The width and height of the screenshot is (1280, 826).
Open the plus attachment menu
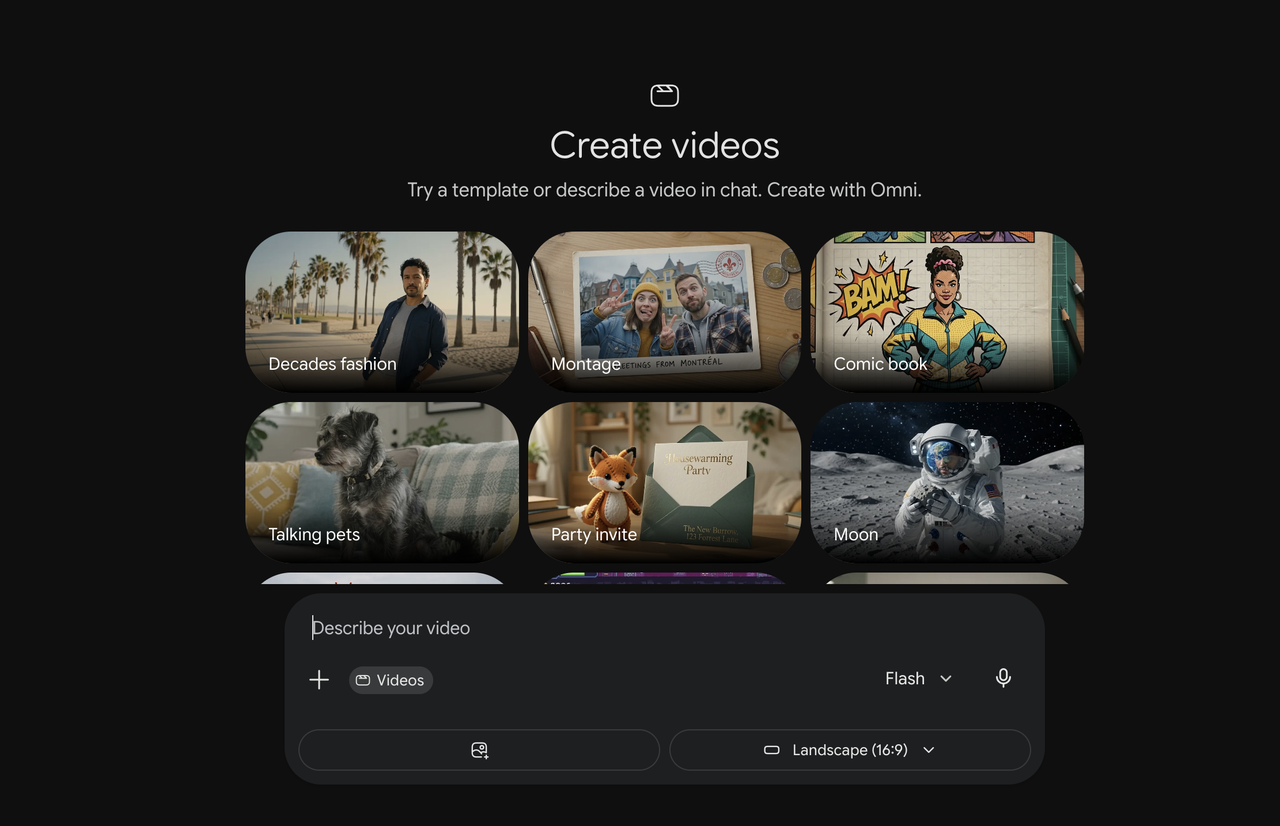click(x=319, y=680)
